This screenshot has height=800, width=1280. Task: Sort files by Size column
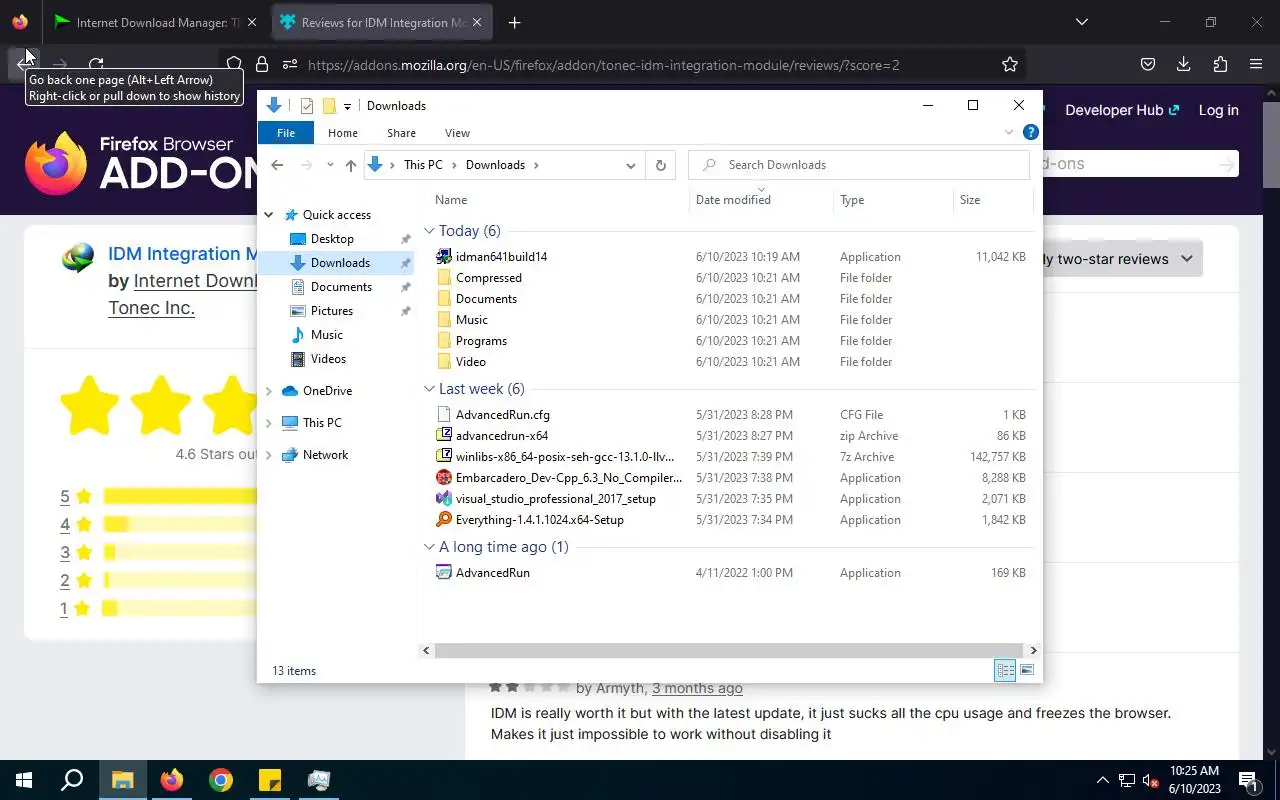993,200
